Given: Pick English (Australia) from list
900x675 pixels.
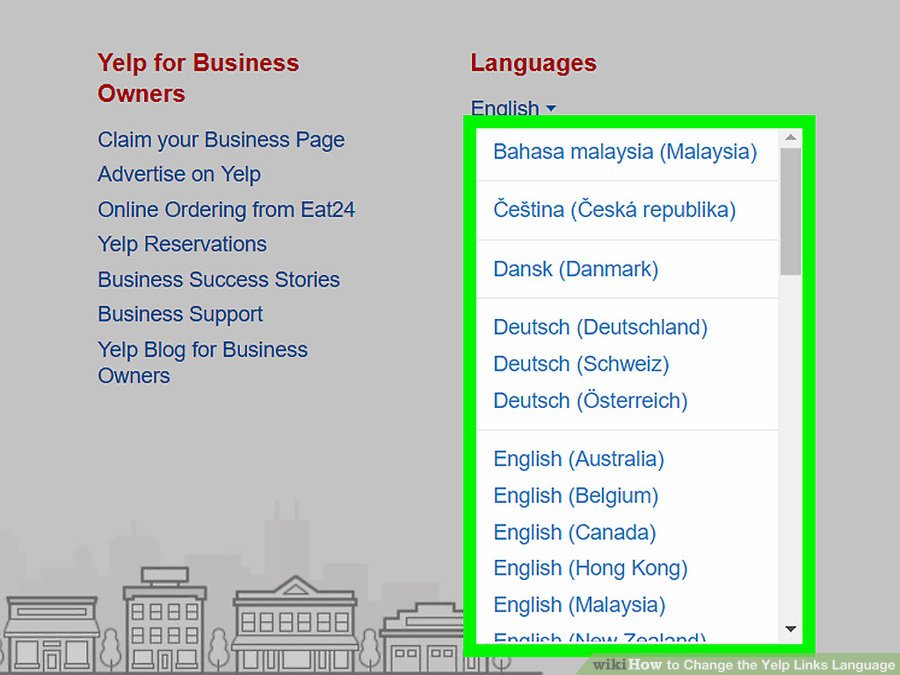Looking at the screenshot, I should pos(579,459).
